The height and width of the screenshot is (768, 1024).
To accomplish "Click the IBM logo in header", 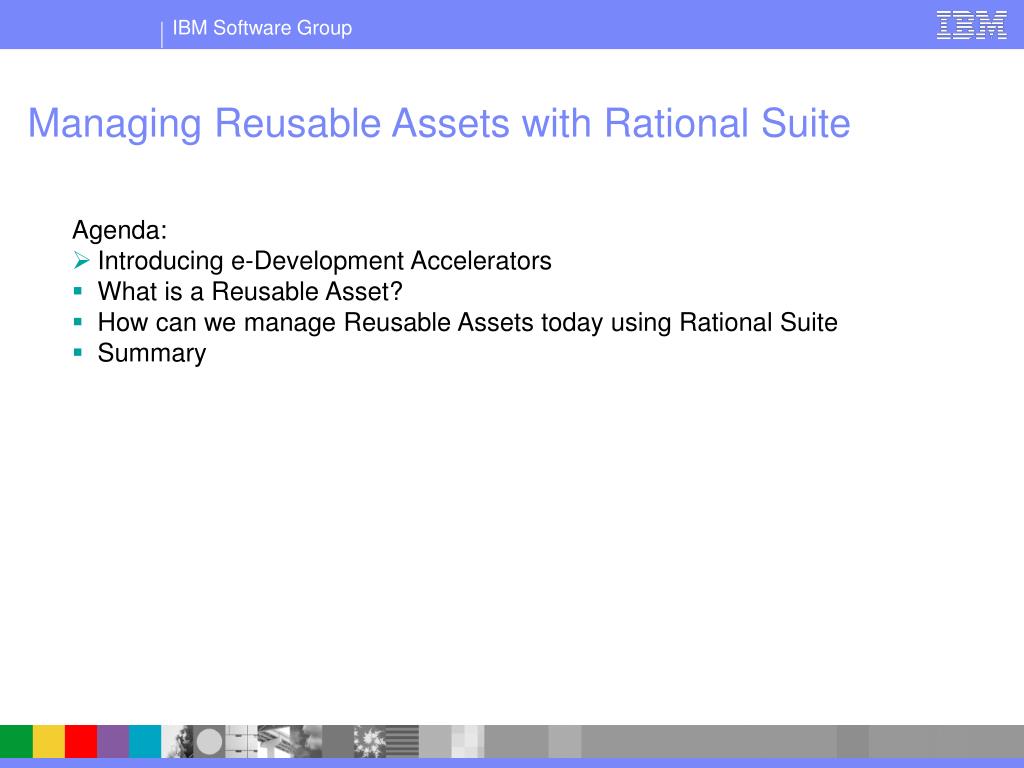I will [971, 25].
